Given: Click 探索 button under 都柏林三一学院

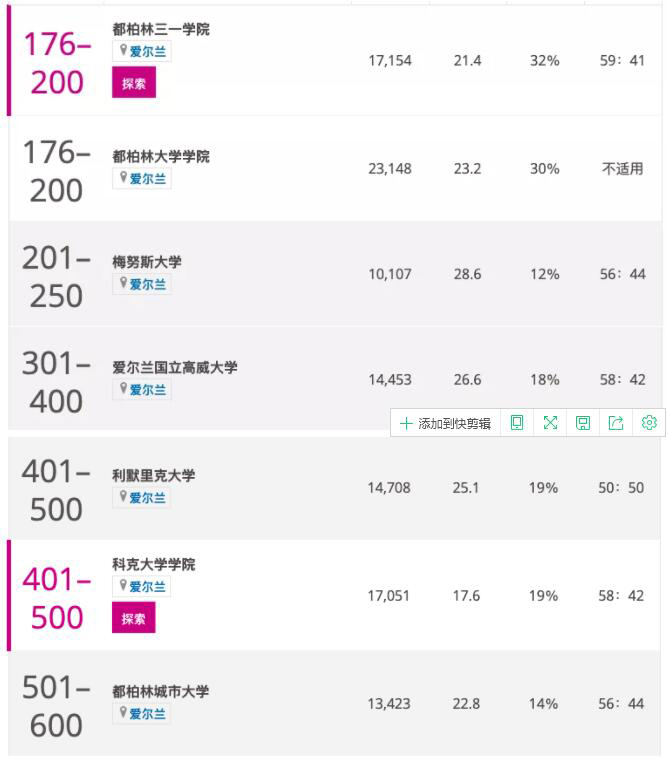Looking at the screenshot, I should tap(134, 84).
